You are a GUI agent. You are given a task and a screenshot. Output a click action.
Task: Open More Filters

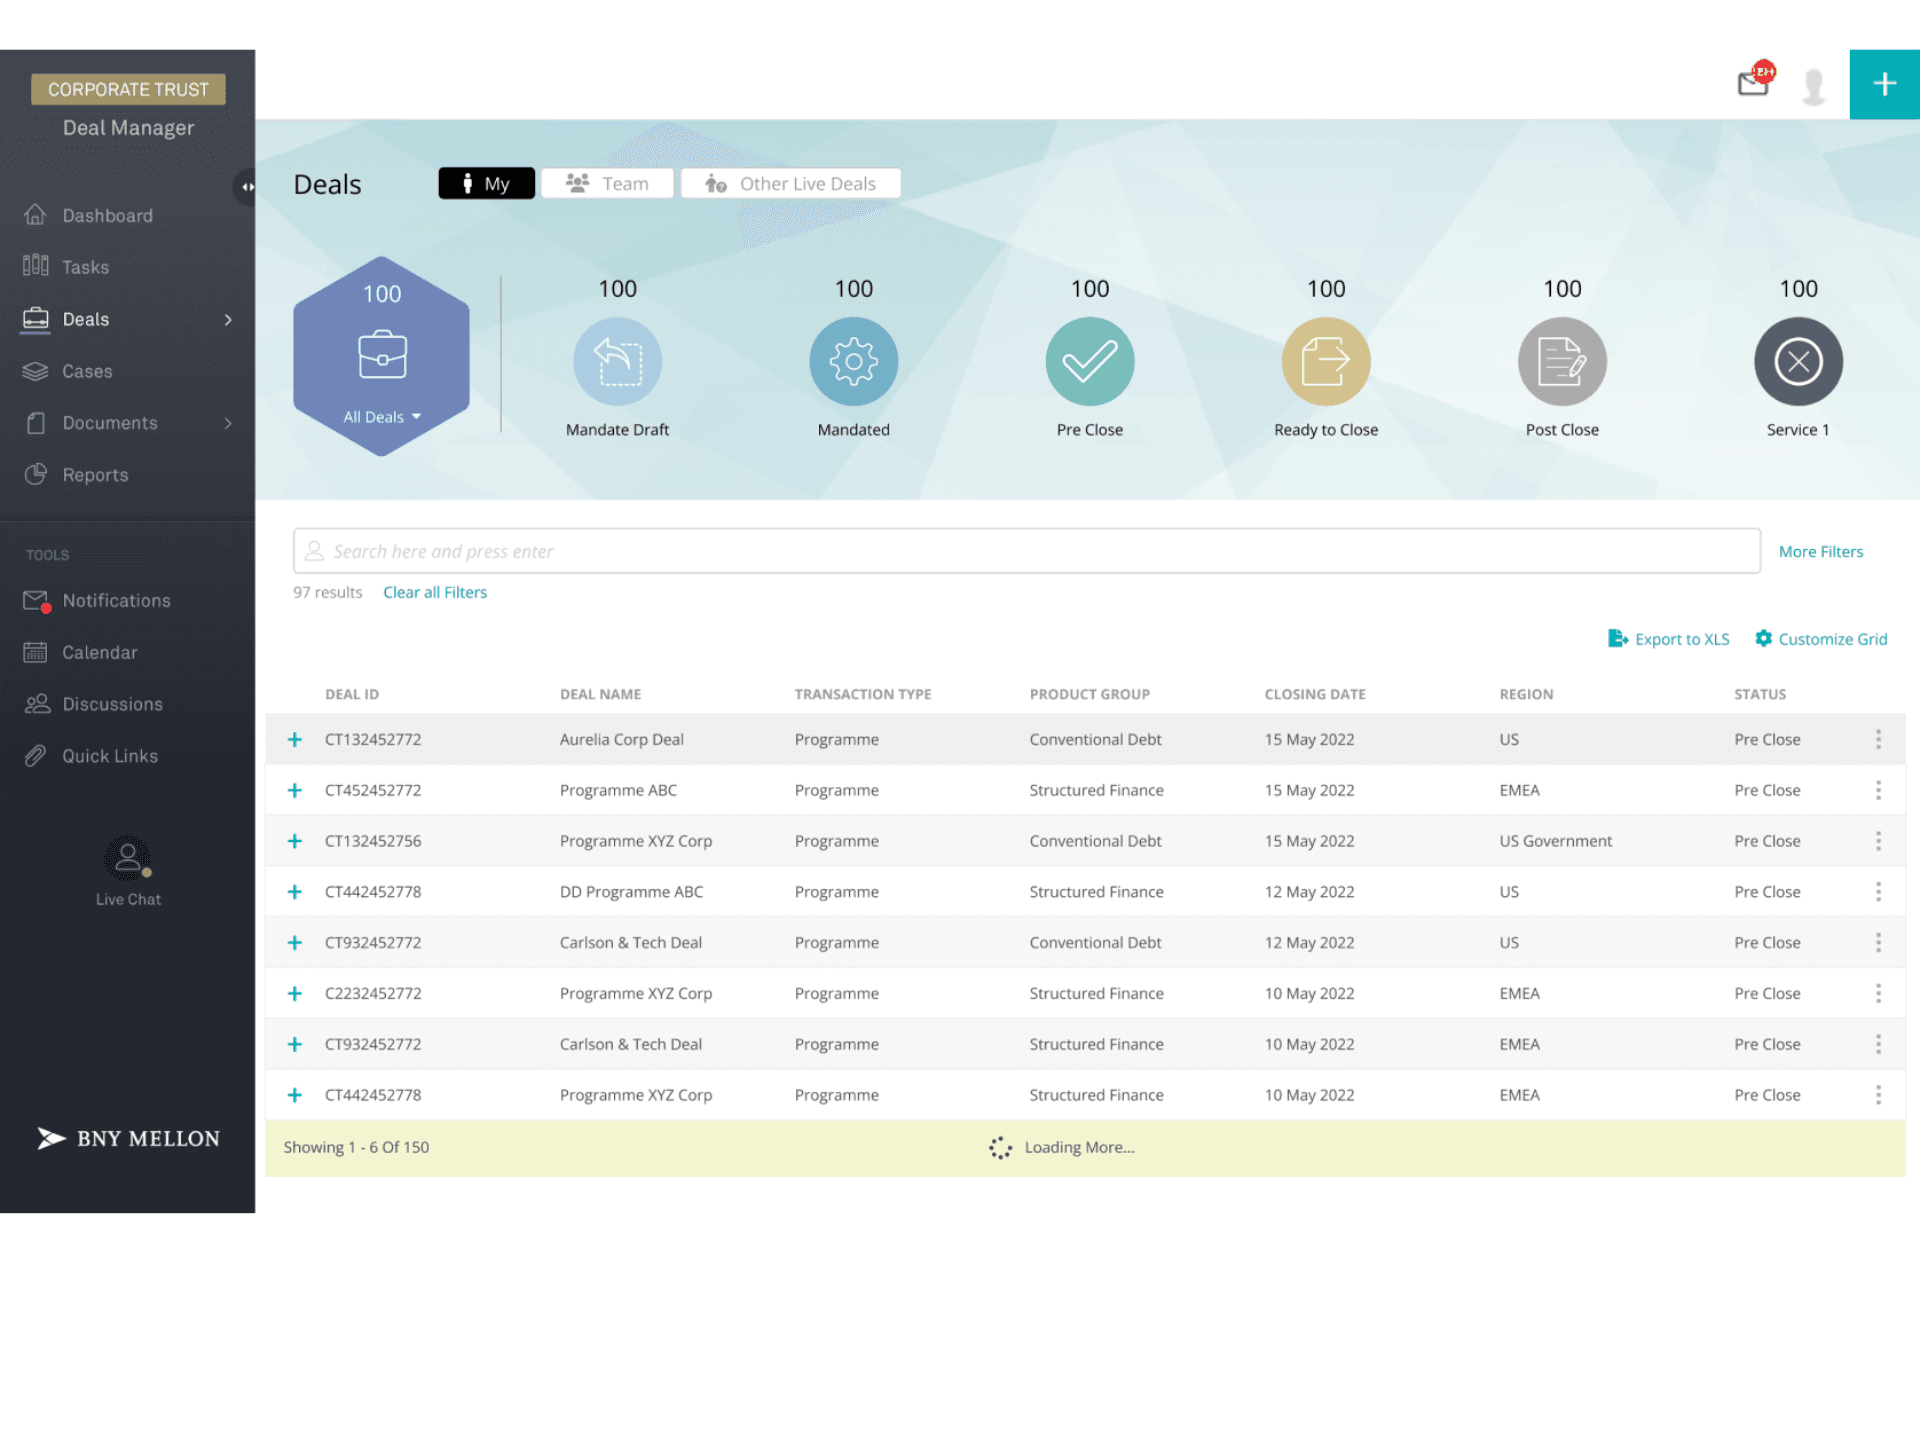[x=1821, y=552]
